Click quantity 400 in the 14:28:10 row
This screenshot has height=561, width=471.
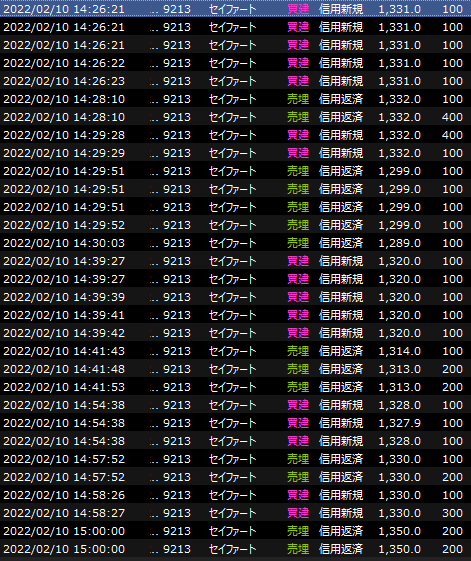click(x=452, y=117)
